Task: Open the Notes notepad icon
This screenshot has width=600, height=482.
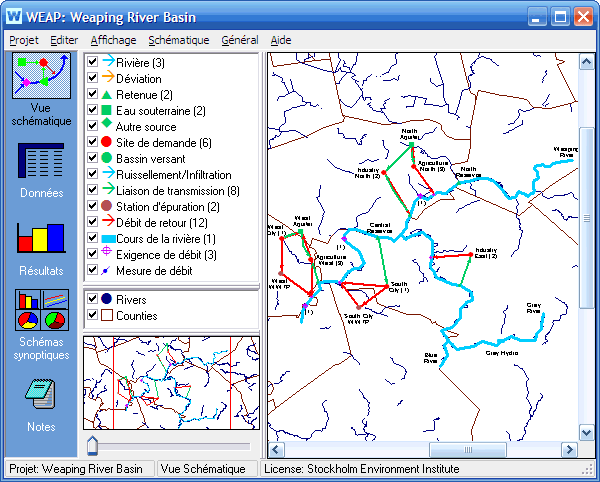Action: coord(41,395)
